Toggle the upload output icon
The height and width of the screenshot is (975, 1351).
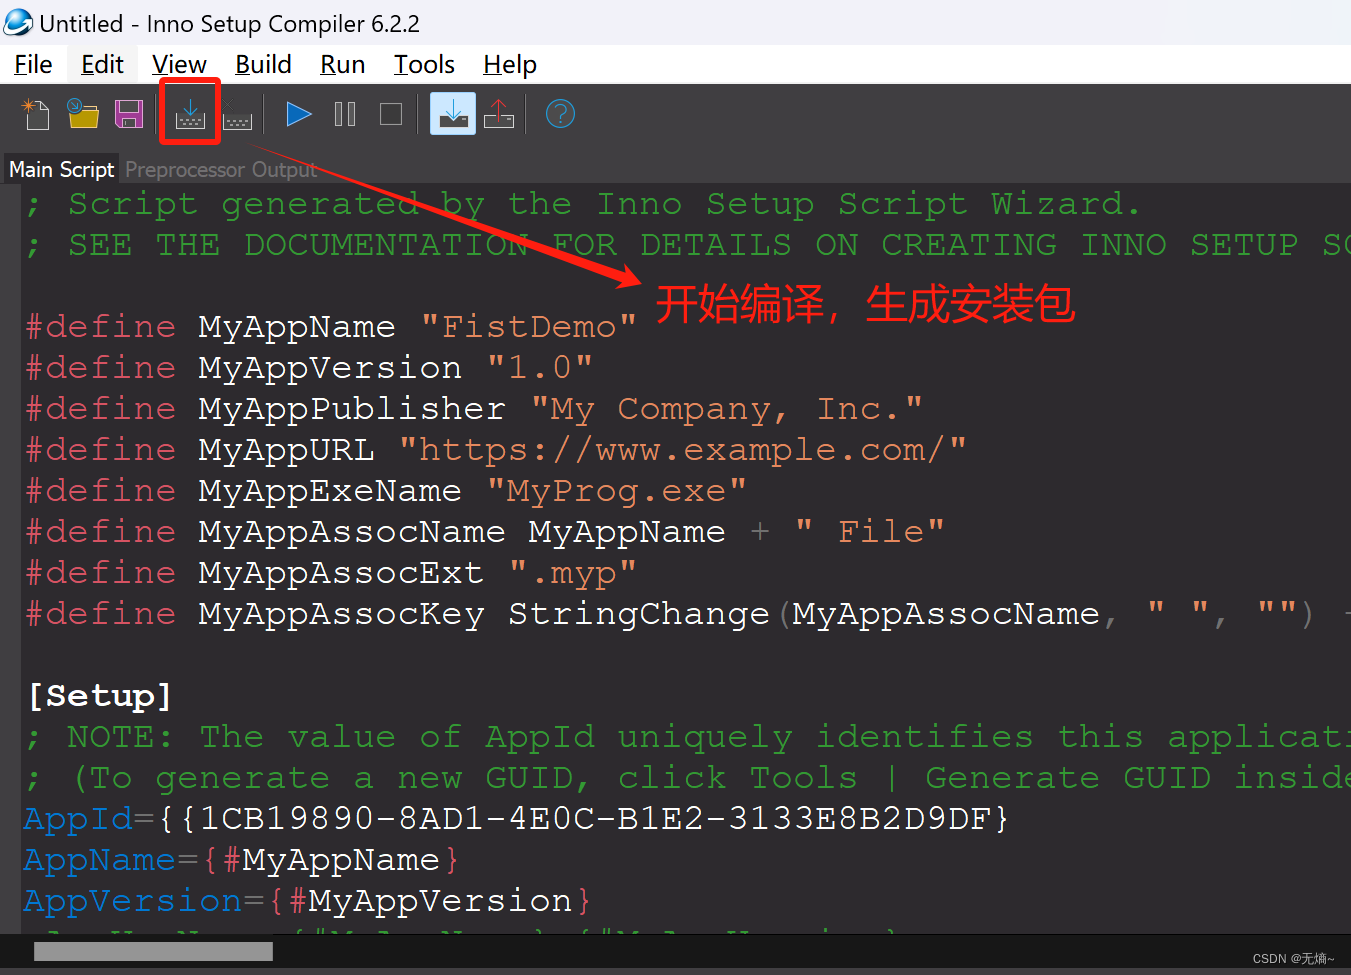click(498, 113)
